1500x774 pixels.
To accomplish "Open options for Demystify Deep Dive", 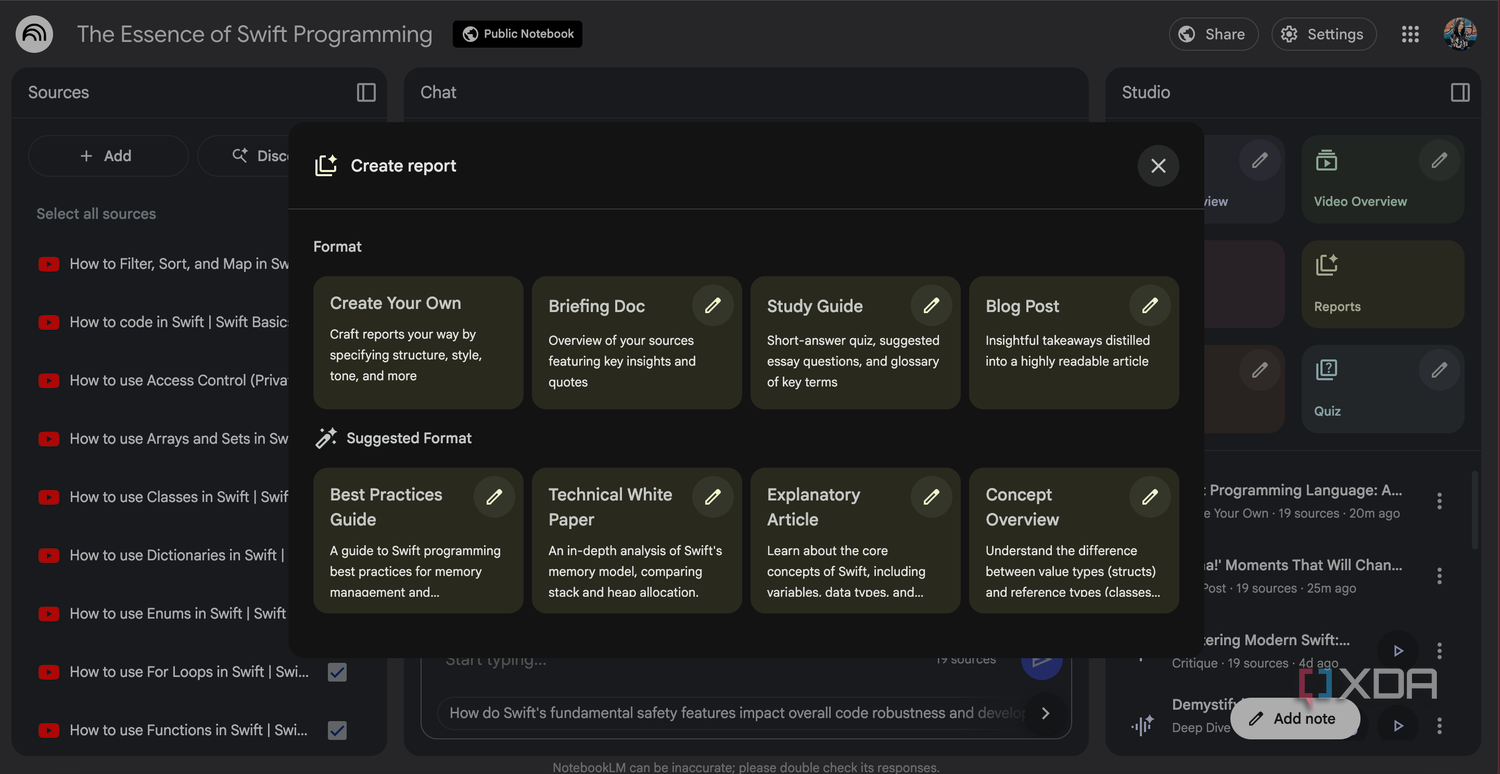I will click(1439, 726).
